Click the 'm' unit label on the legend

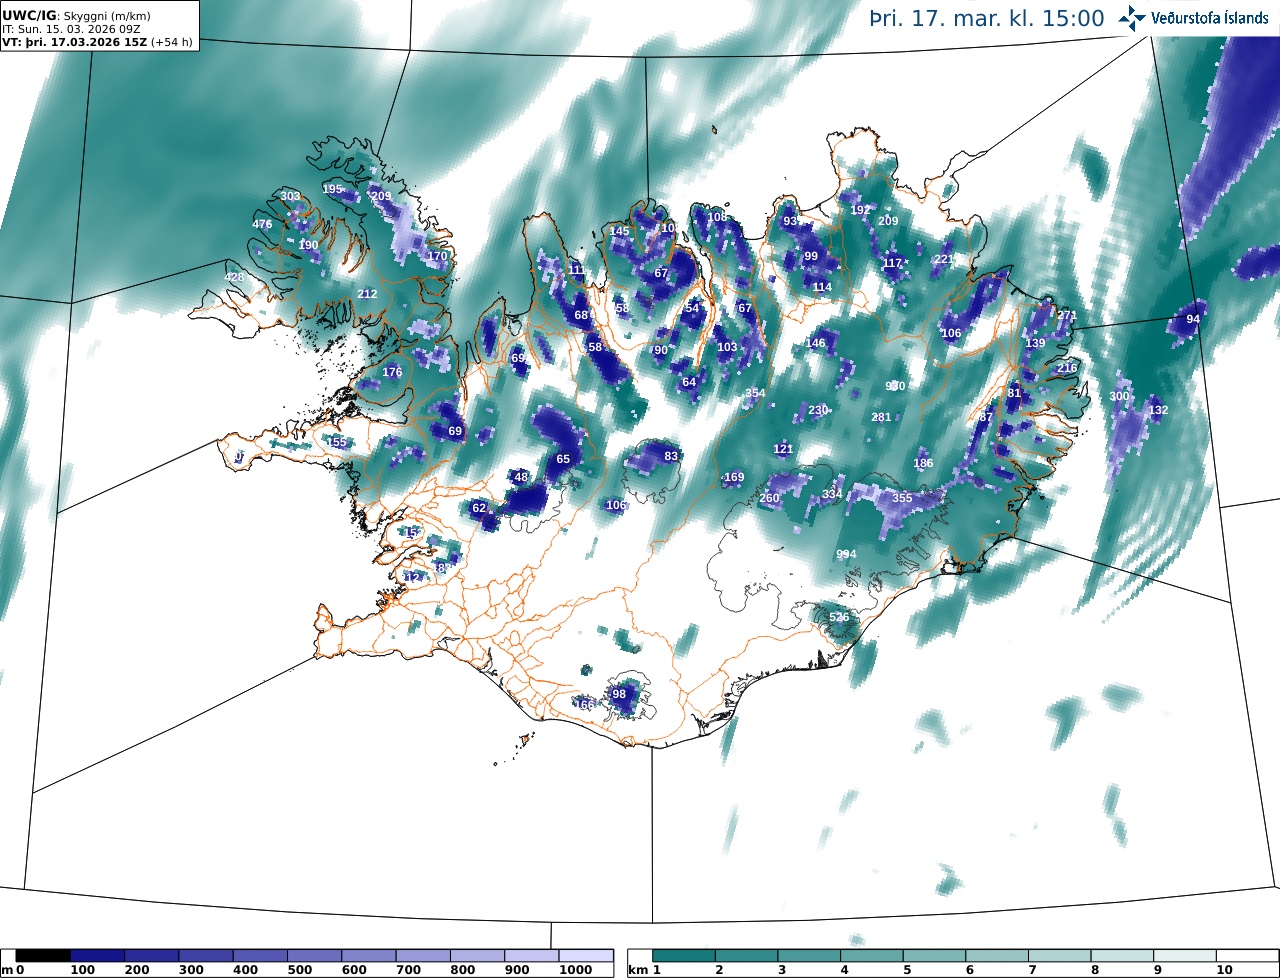coord(6,970)
